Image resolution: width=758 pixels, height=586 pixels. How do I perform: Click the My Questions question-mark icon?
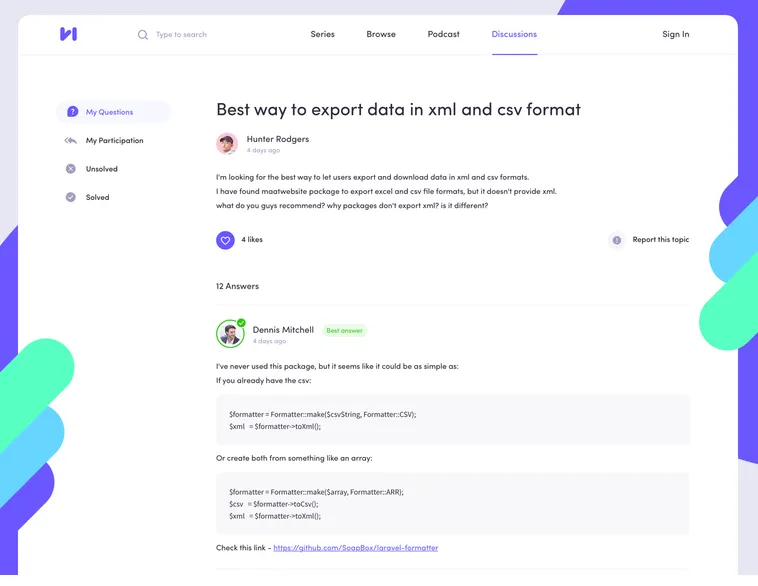click(x=71, y=112)
